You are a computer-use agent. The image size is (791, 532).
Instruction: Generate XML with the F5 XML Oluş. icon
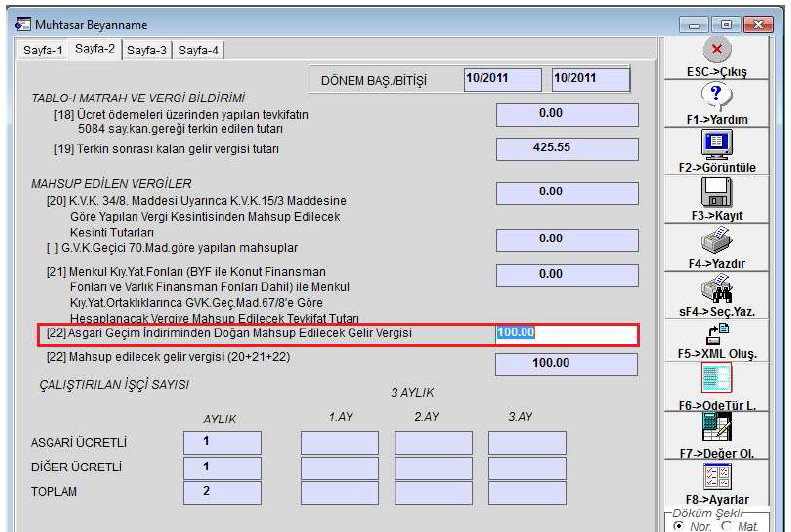718,333
